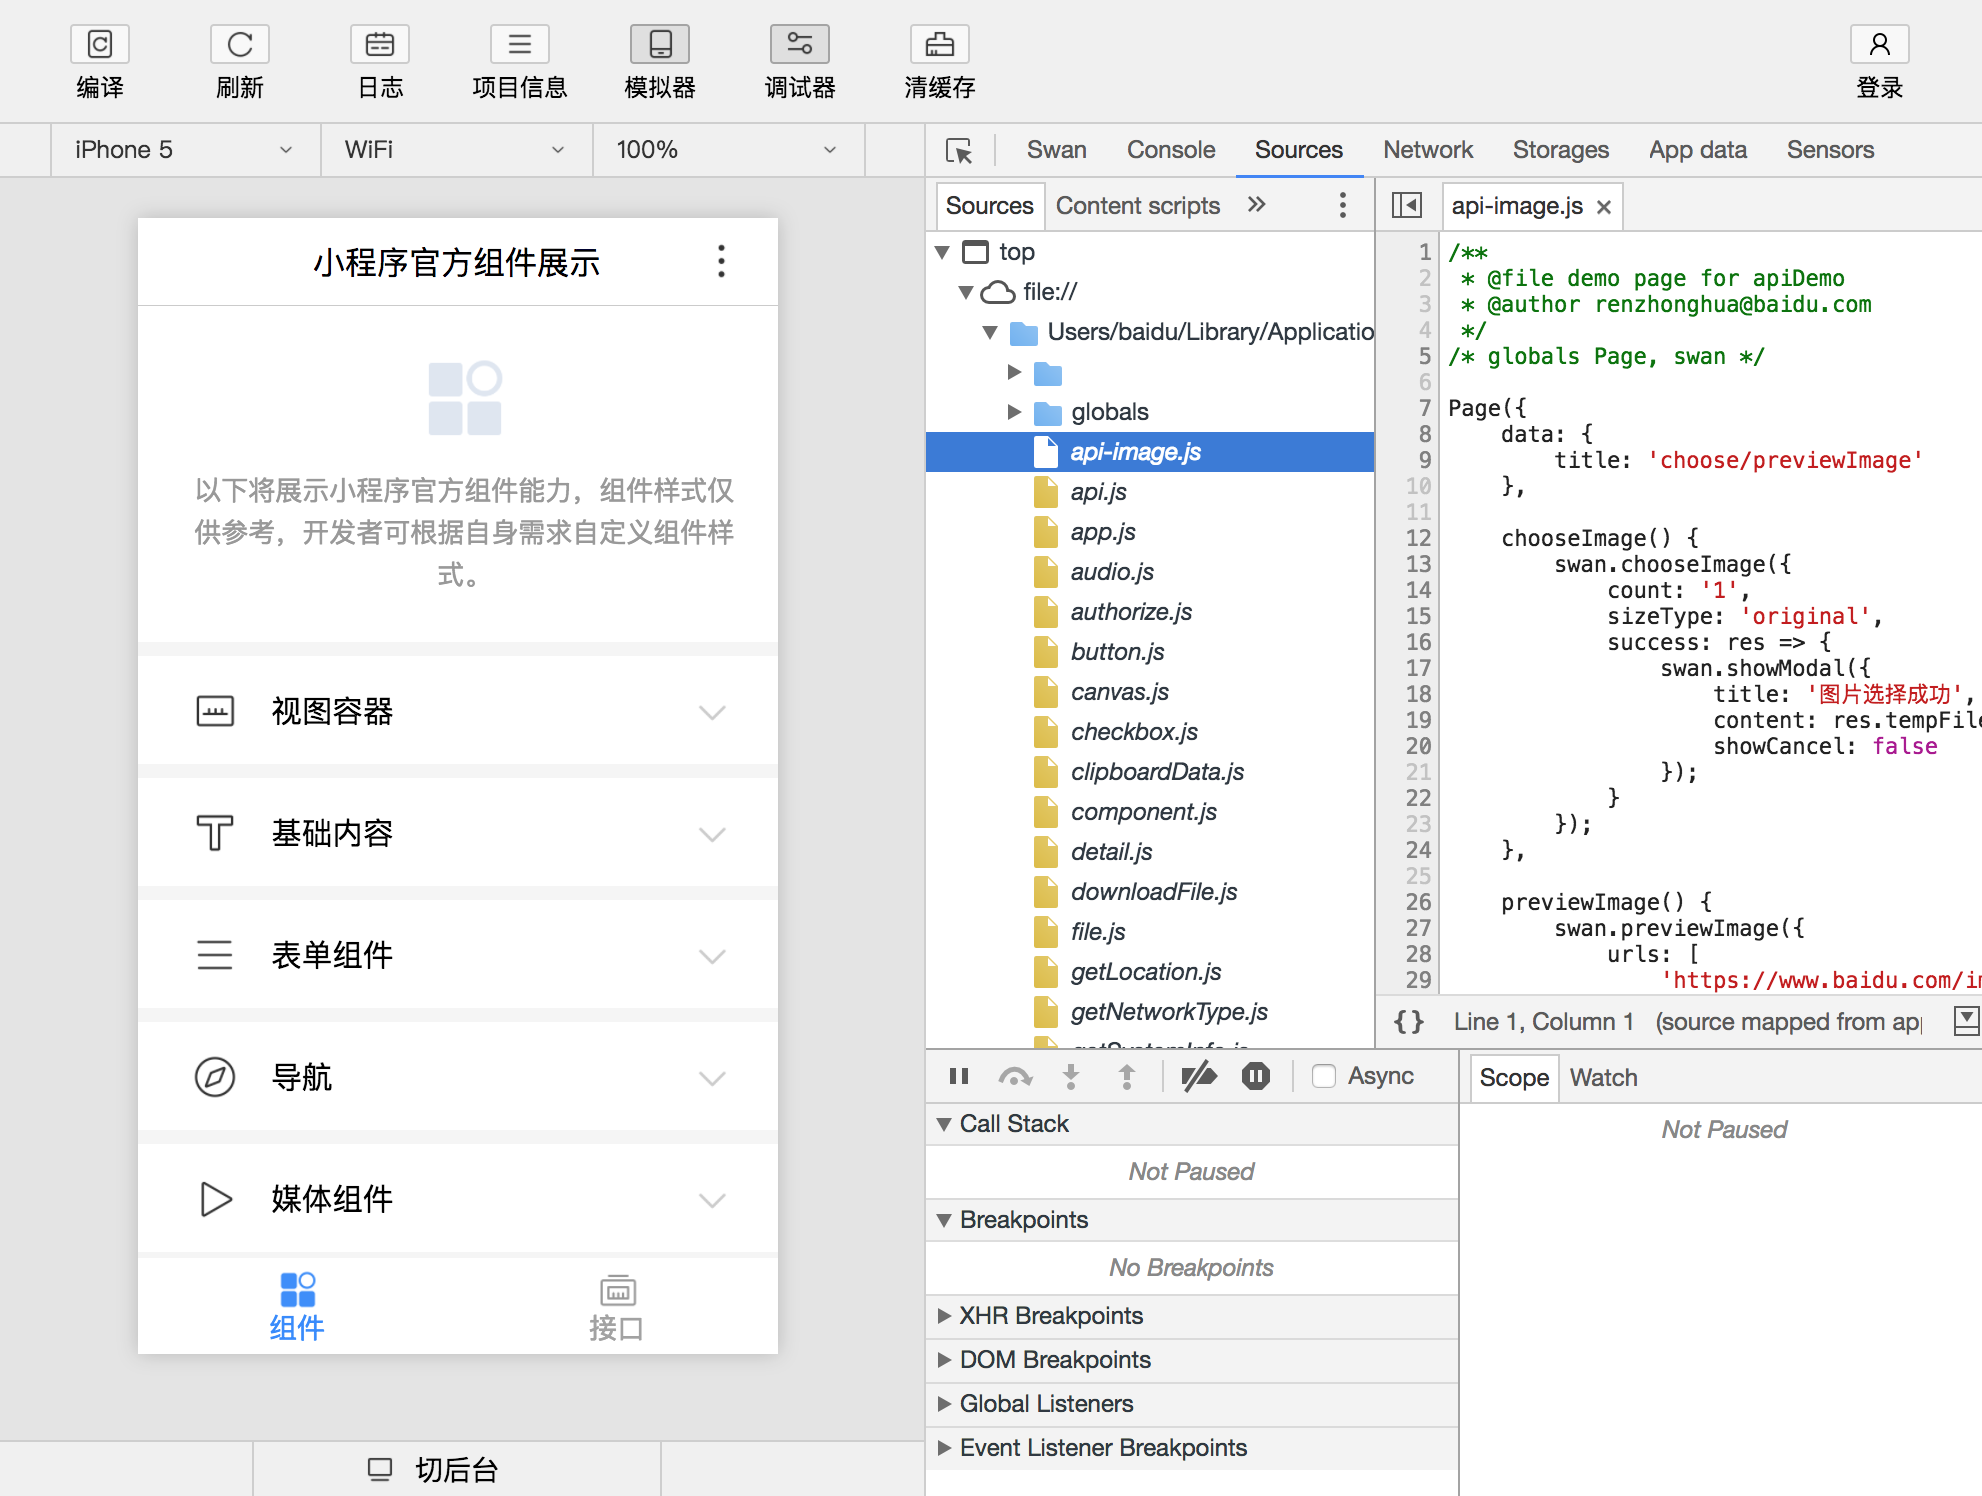Switch to the Console tab
This screenshot has width=1982, height=1496.
click(1171, 150)
